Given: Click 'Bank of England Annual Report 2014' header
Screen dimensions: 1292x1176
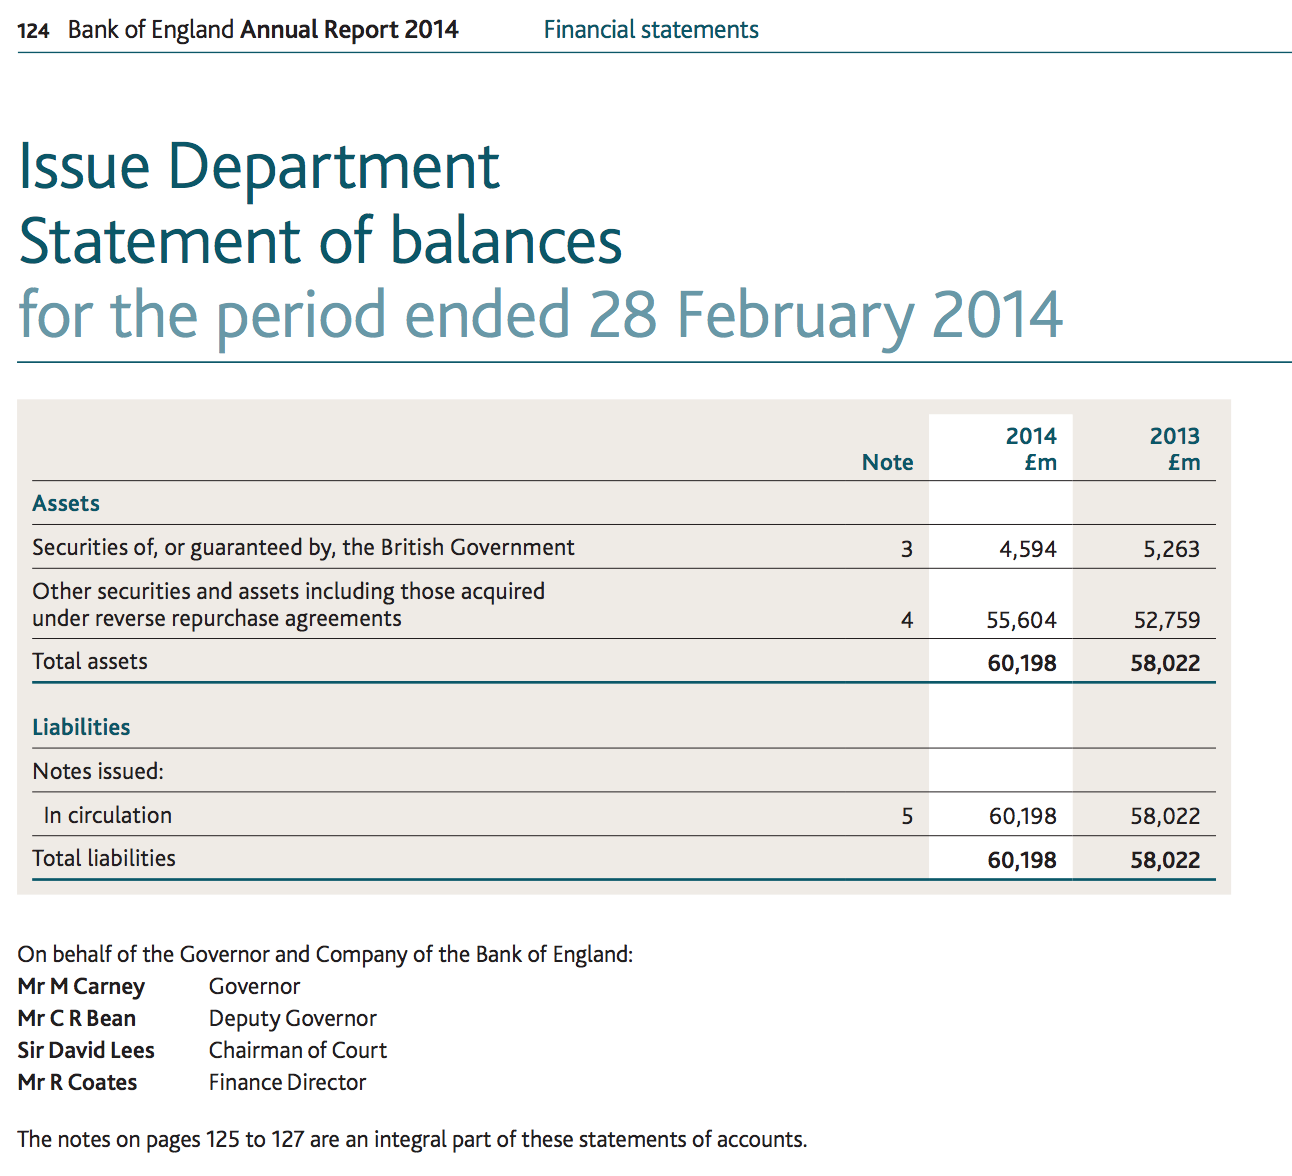Looking at the screenshot, I should coord(263,30).
